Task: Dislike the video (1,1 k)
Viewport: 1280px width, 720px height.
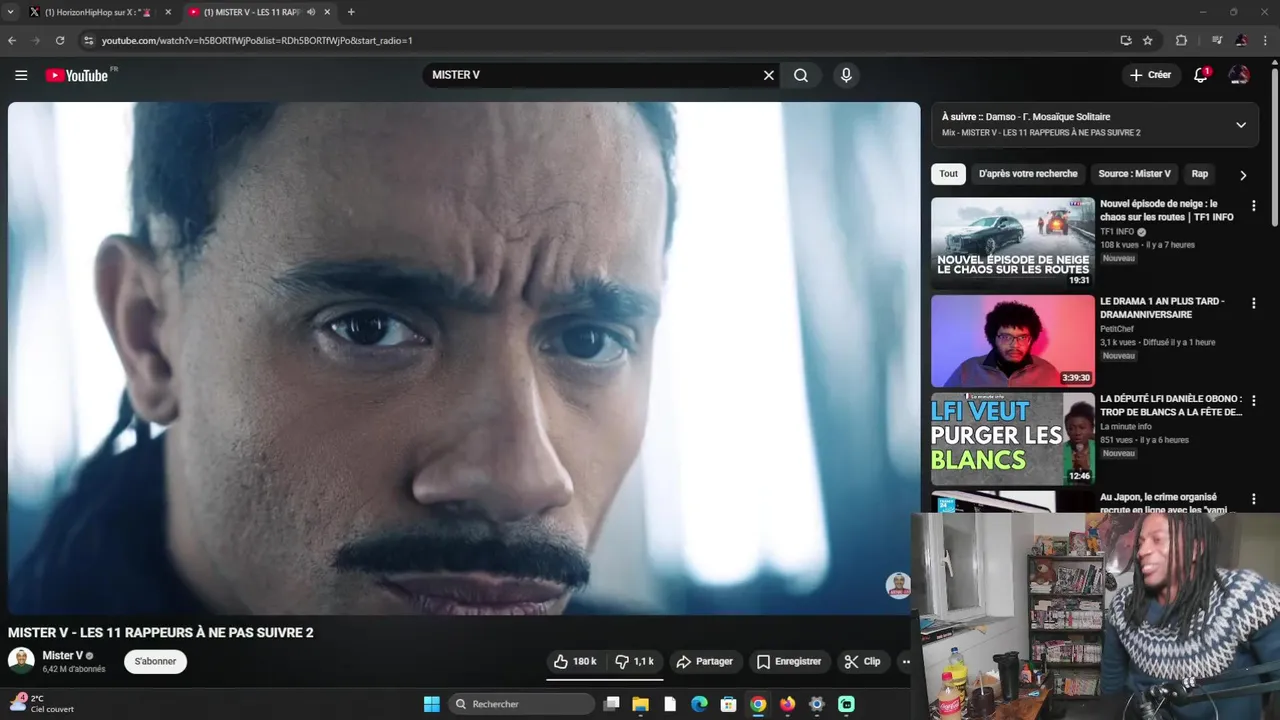Action: coord(635,661)
